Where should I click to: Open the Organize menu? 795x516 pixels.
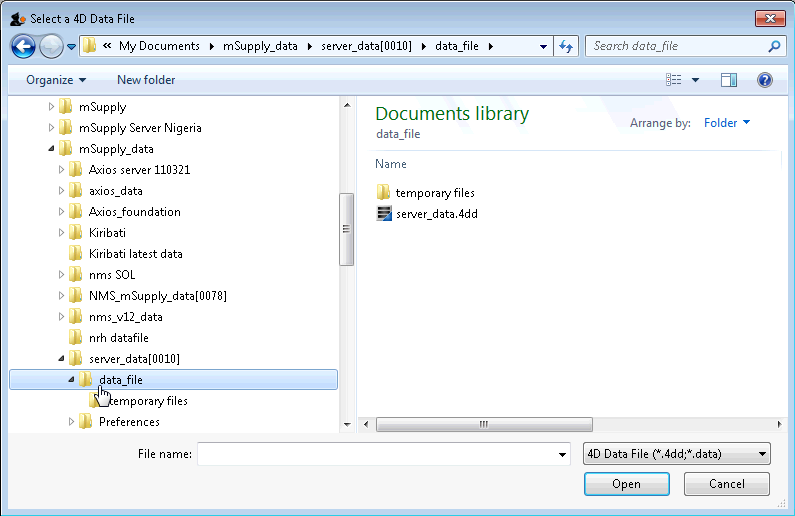point(56,80)
